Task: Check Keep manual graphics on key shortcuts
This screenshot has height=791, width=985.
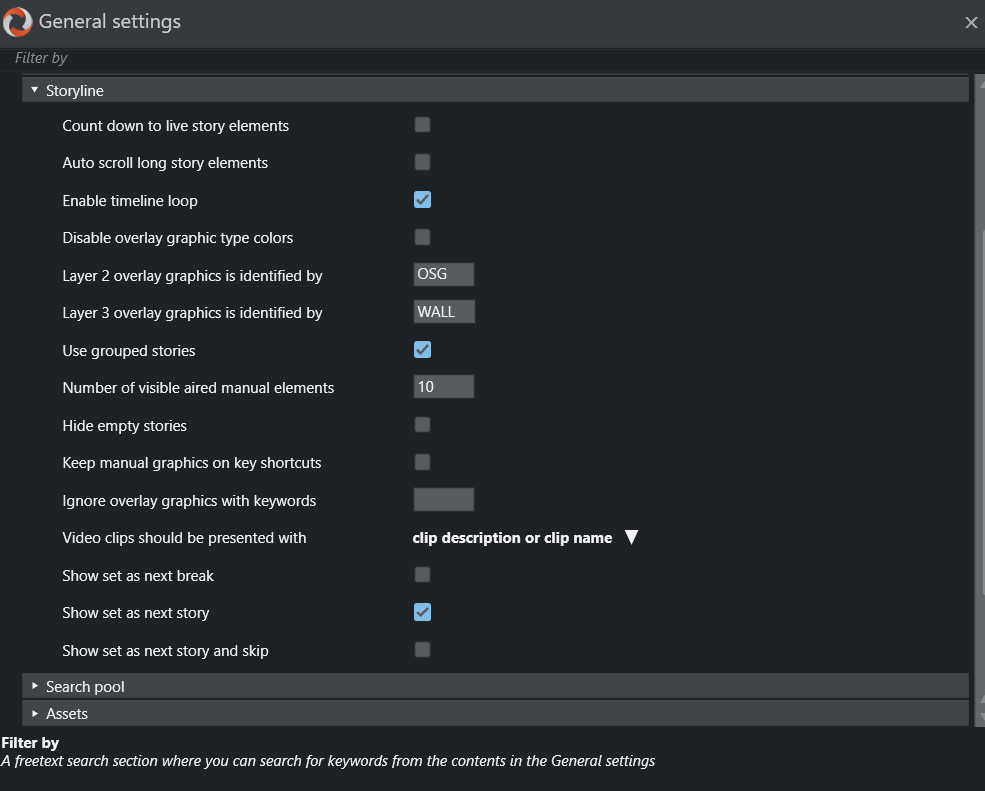Action: pos(422,462)
